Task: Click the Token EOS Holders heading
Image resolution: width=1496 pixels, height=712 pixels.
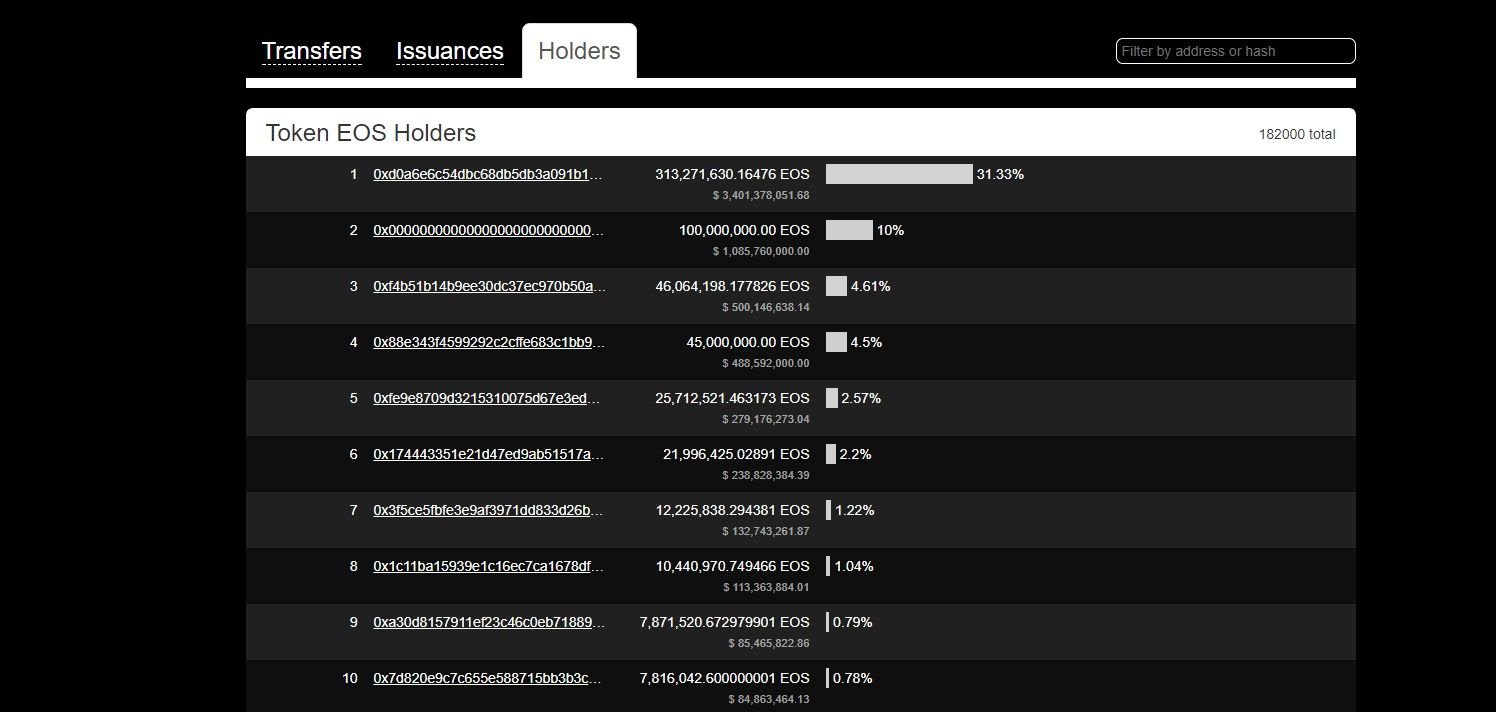Action: click(x=370, y=133)
